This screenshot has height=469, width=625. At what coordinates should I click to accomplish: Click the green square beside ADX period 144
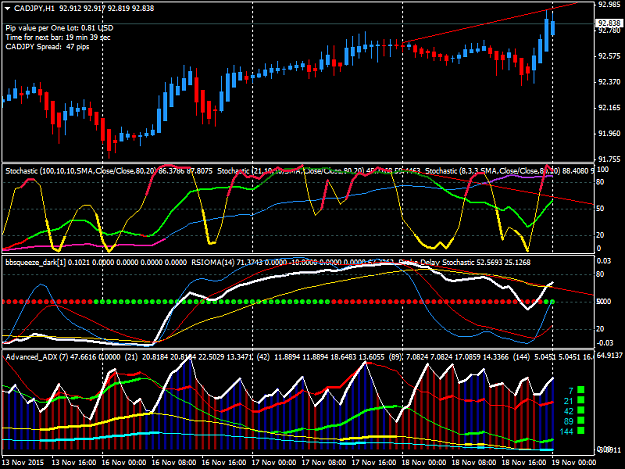pyautogui.click(x=581, y=431)
